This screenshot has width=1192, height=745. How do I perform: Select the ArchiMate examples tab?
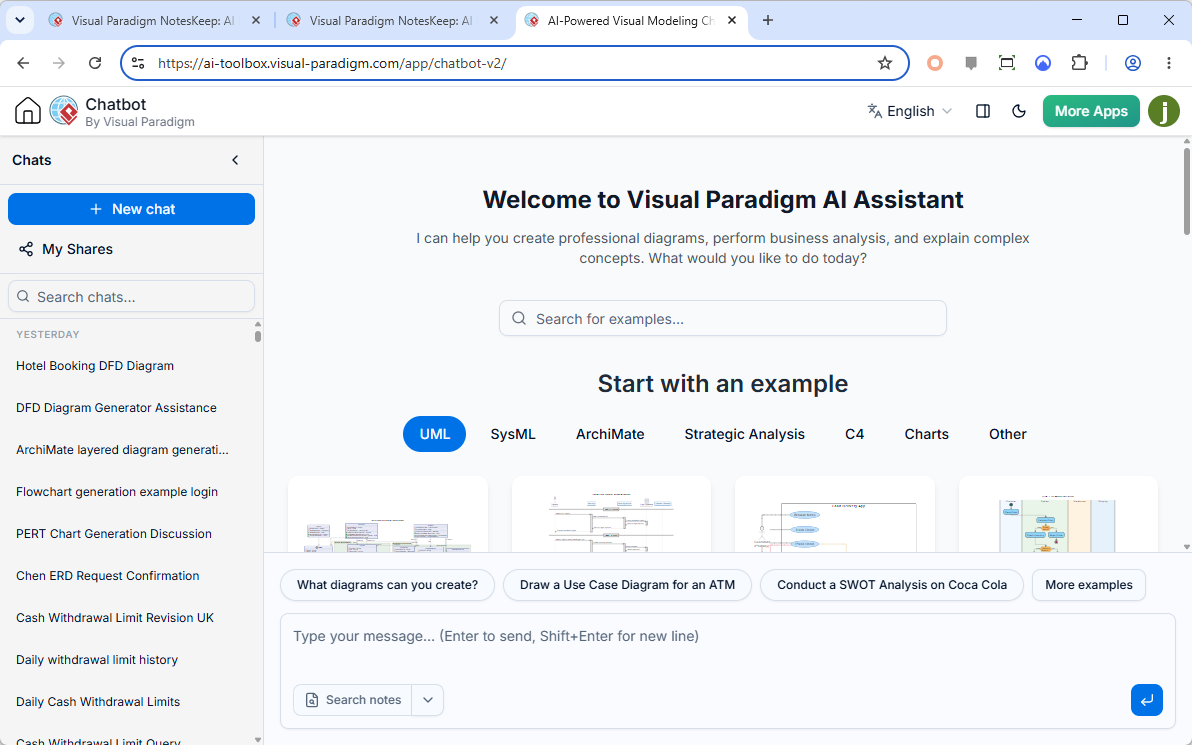click(610, 434)
